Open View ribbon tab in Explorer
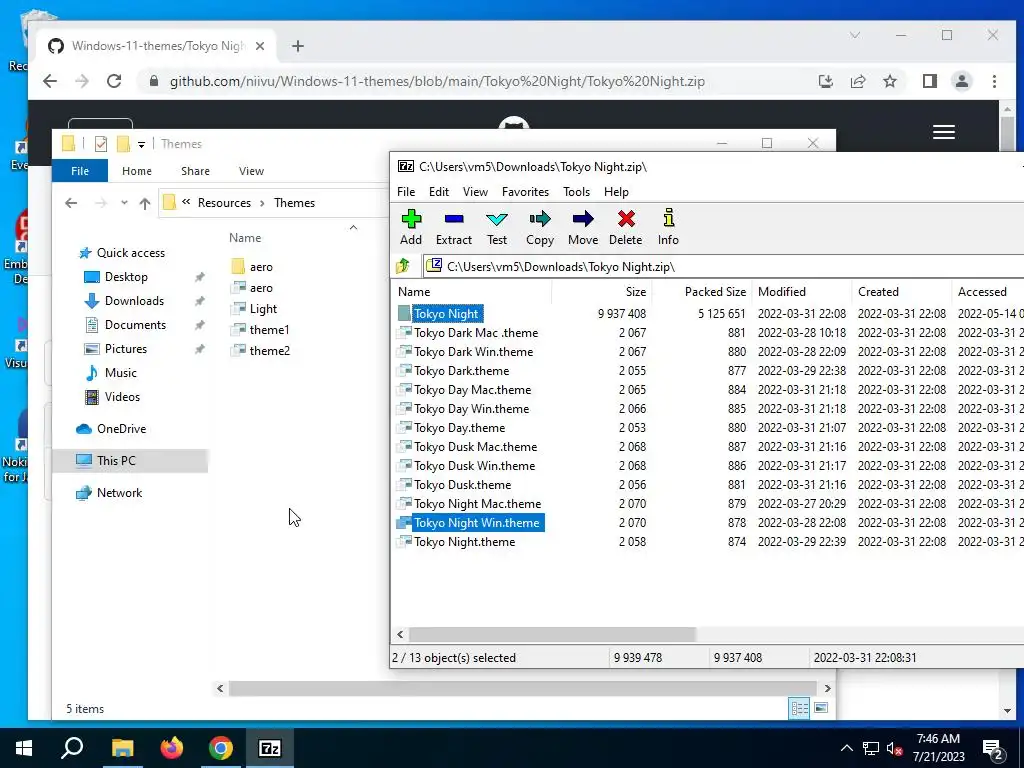This screenshot has height=768, width=1024. pos(251,171)
